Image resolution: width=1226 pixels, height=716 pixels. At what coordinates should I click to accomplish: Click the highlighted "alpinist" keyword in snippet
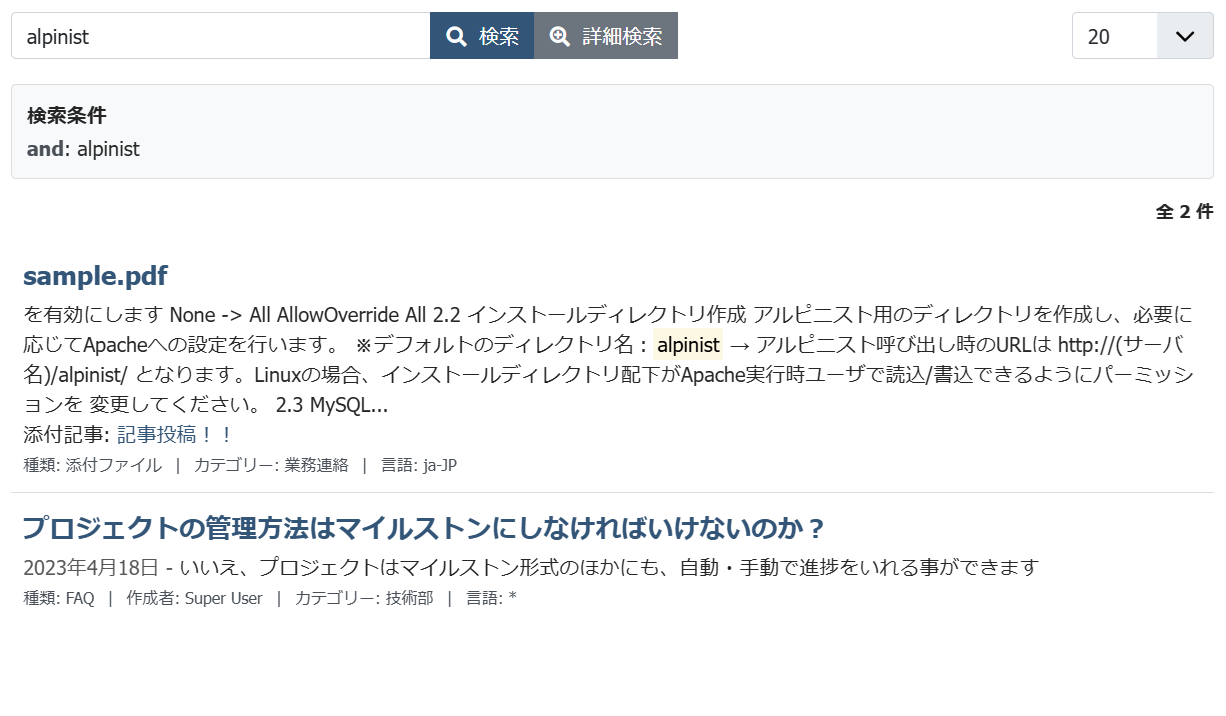[x=688, y=345]
